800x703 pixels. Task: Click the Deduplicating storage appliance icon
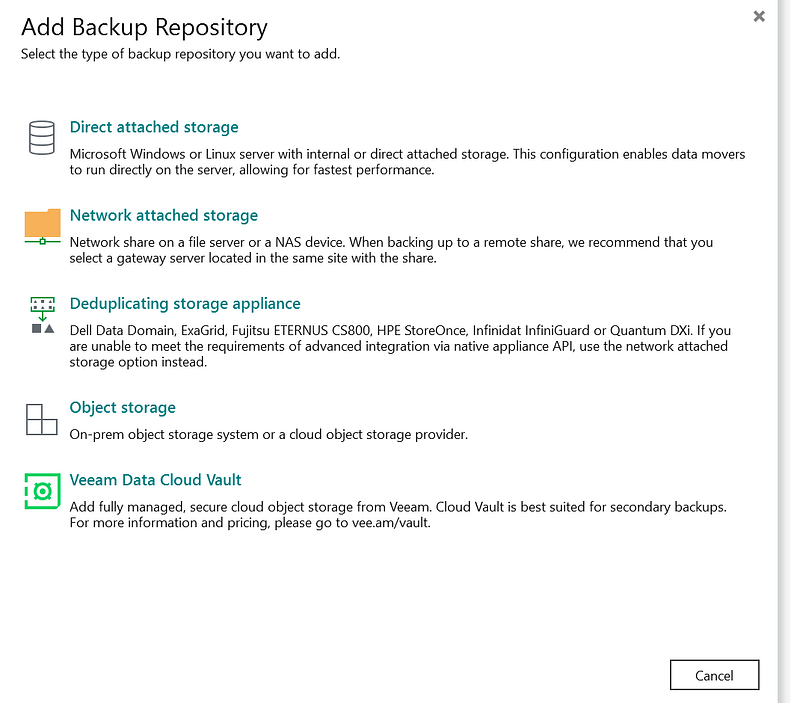(42, 314)
